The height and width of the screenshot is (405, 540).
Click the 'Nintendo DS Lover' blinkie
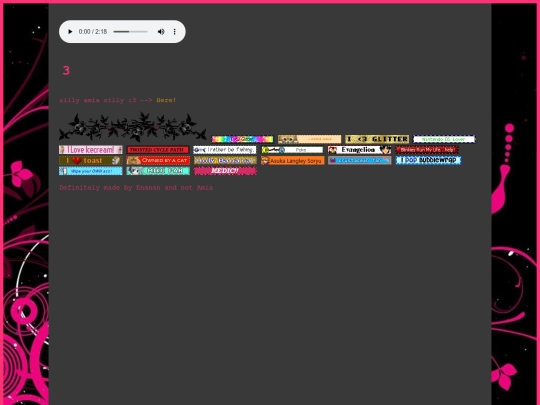click(x=444, y=139)
